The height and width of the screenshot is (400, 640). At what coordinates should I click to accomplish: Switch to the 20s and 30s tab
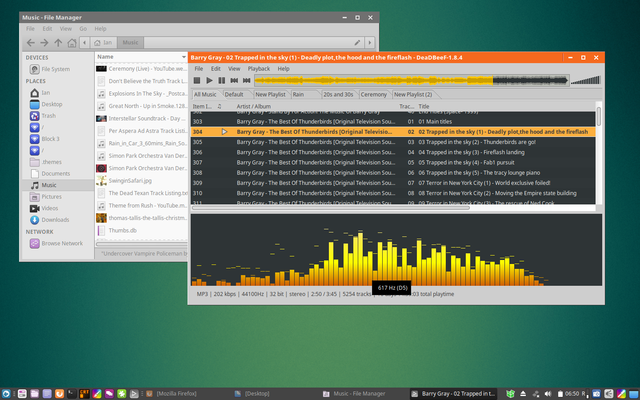(338, 94)
